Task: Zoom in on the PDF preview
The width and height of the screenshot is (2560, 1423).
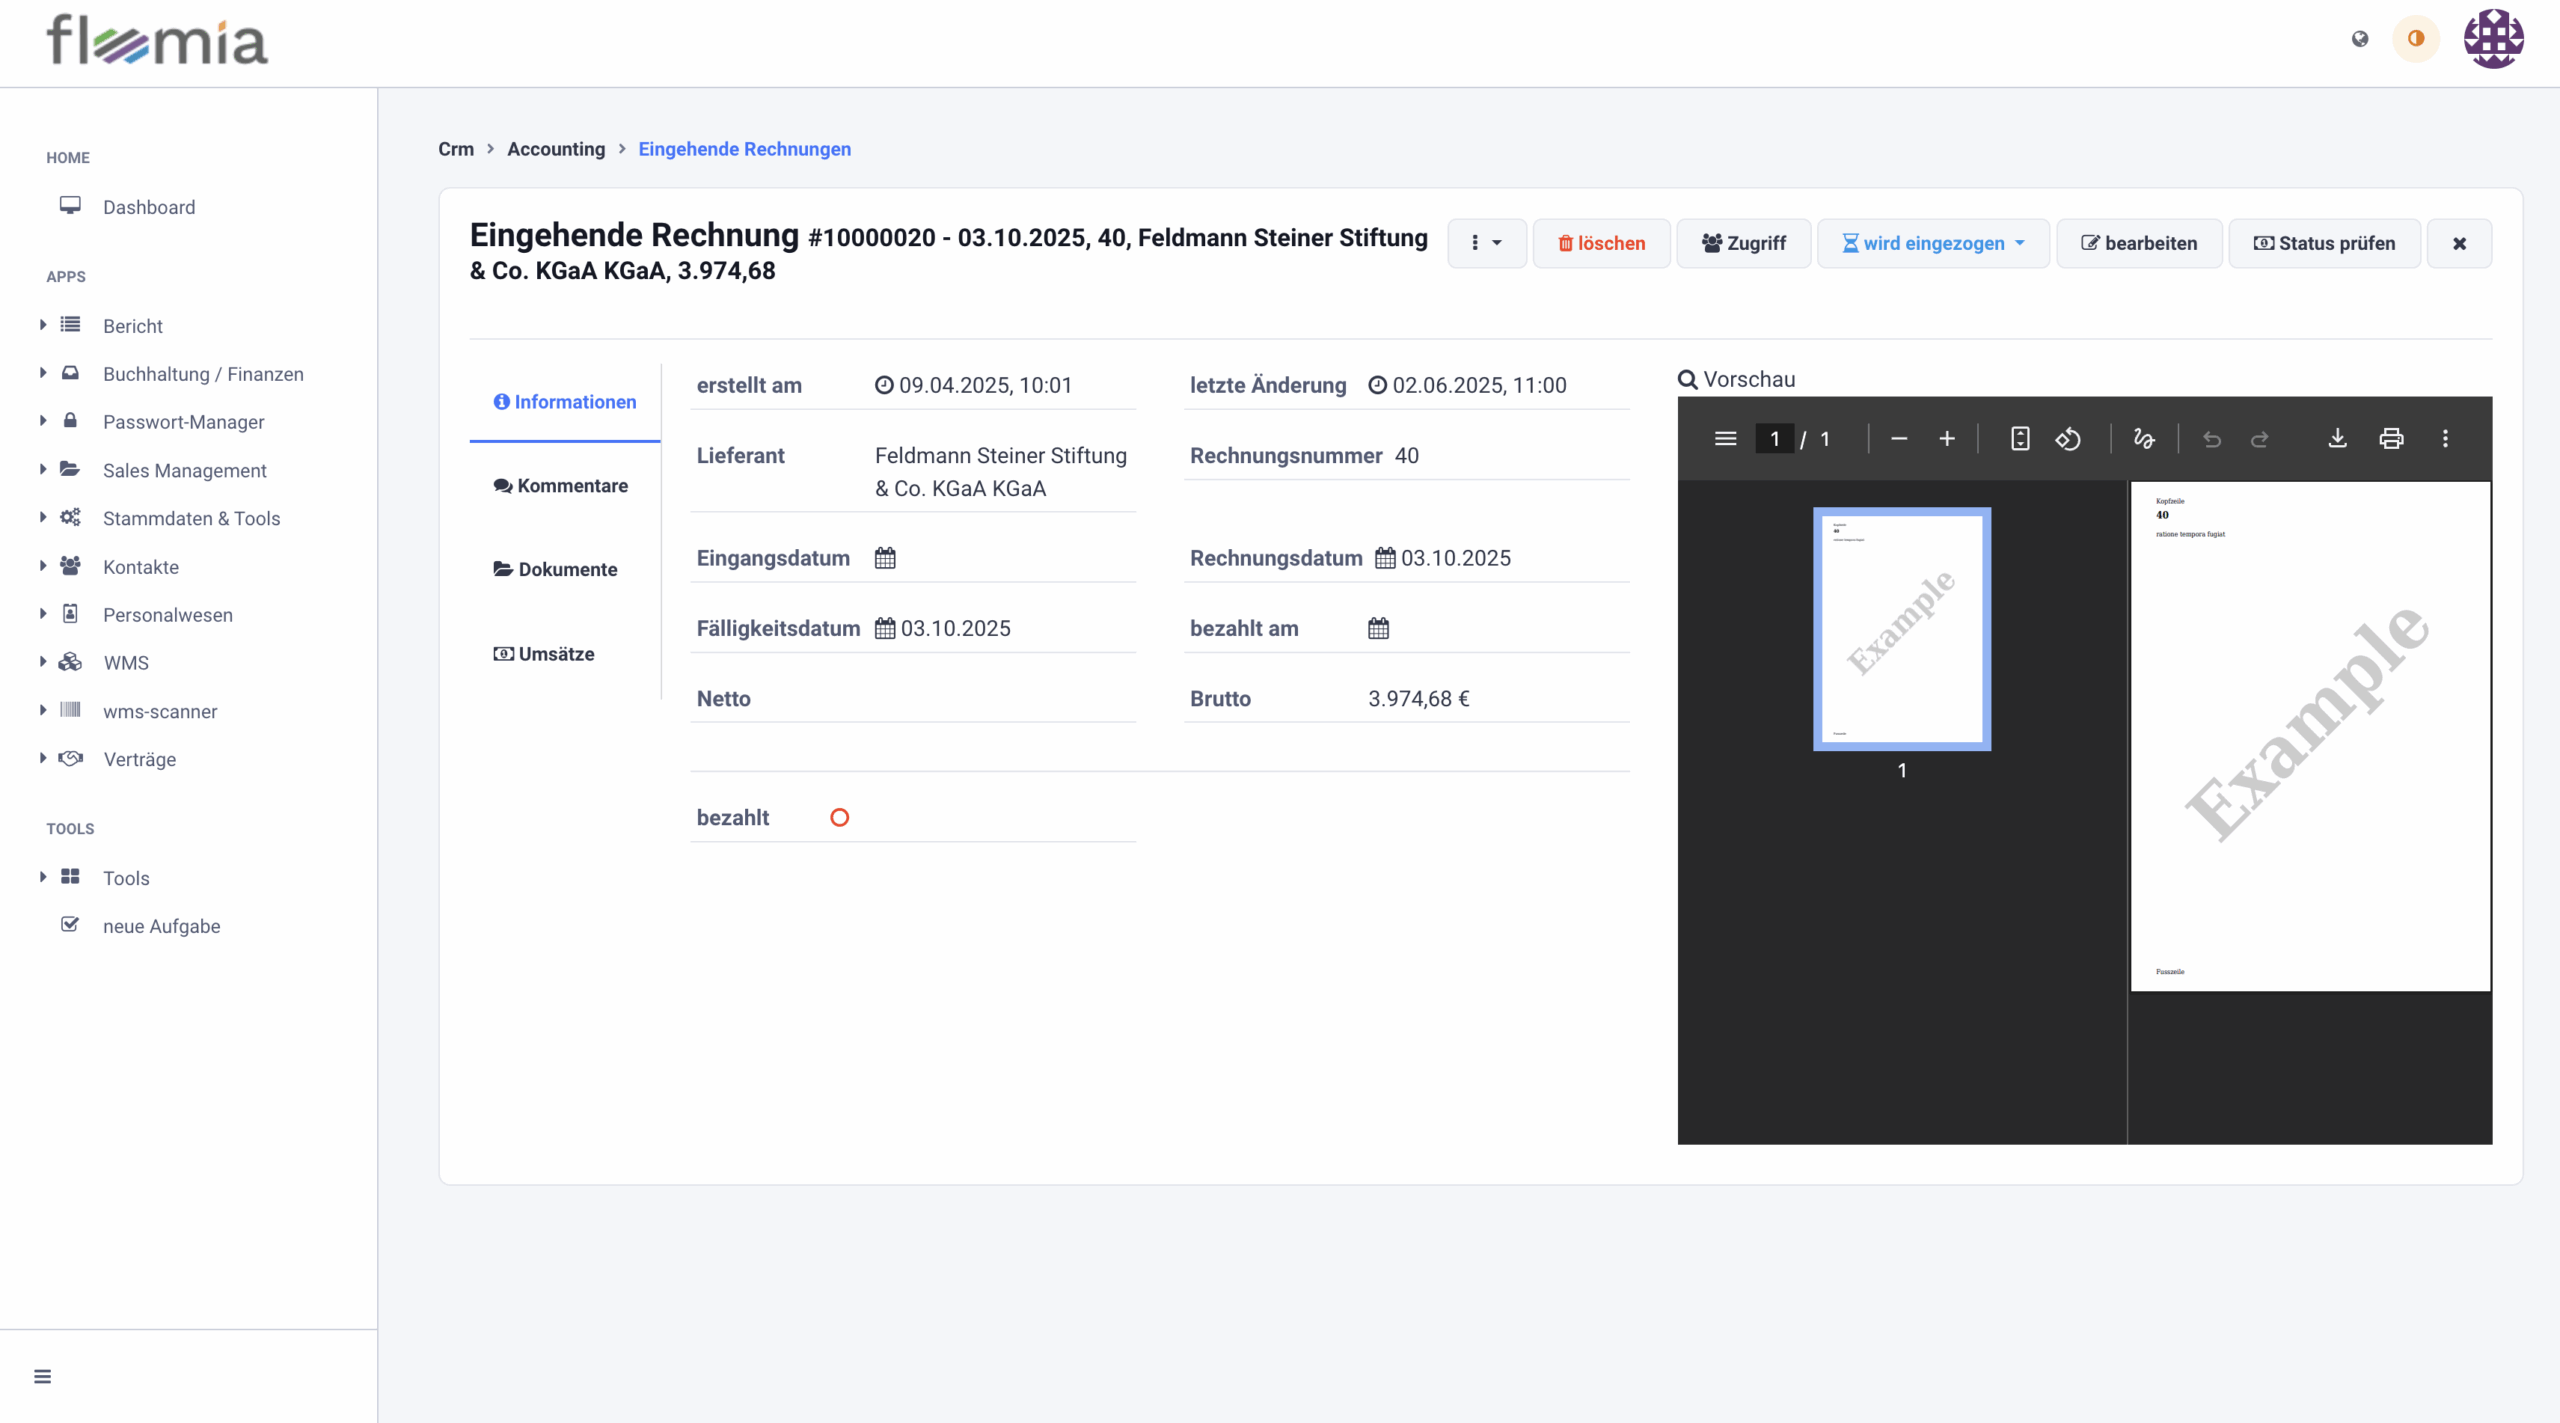Action: click(x=1946, y=438)
